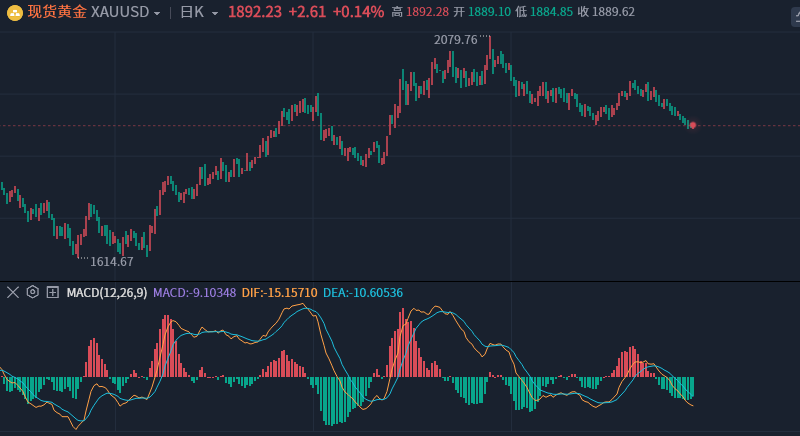Toggle the orange DIF line legend

tap(279, 293)
